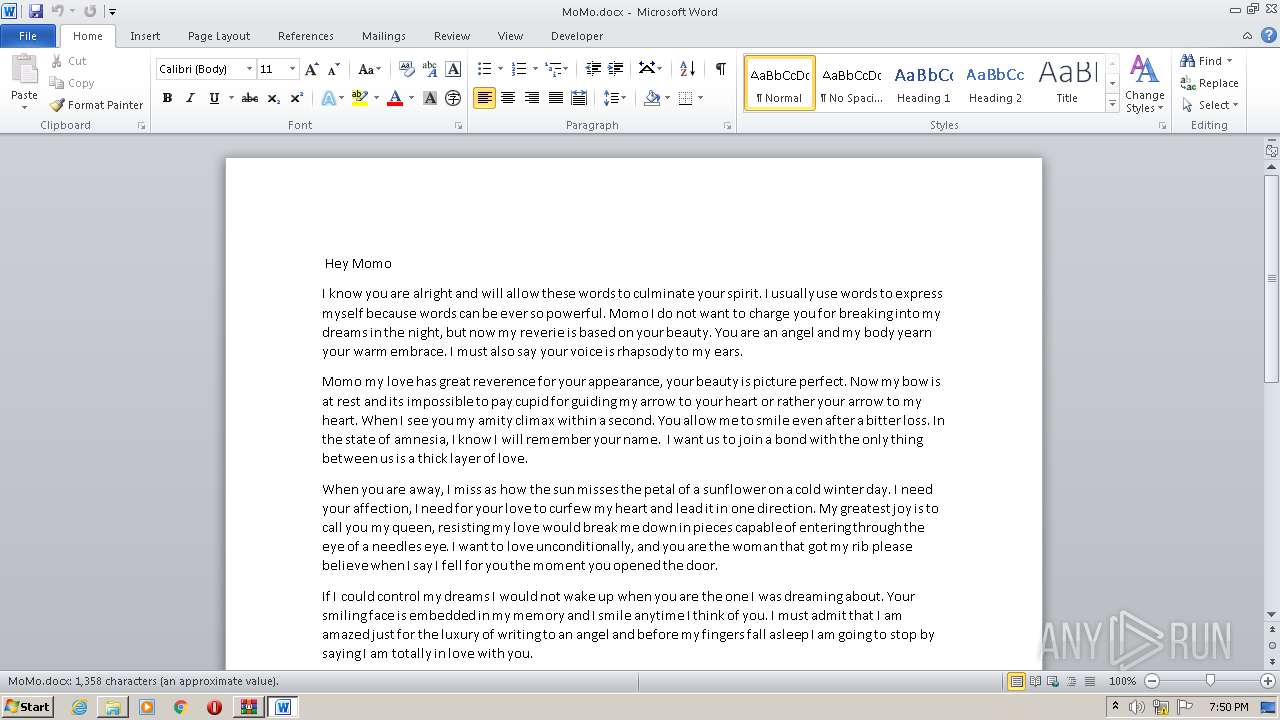Click Character Border icon
This screenshot has width=1280, height=720.
(453, 69)
